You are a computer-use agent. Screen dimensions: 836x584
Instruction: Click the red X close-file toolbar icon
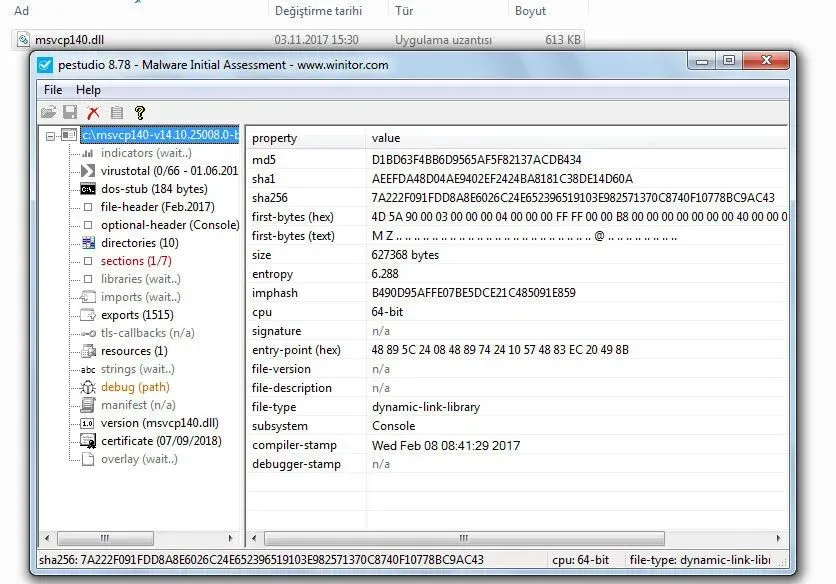(93, 113)
